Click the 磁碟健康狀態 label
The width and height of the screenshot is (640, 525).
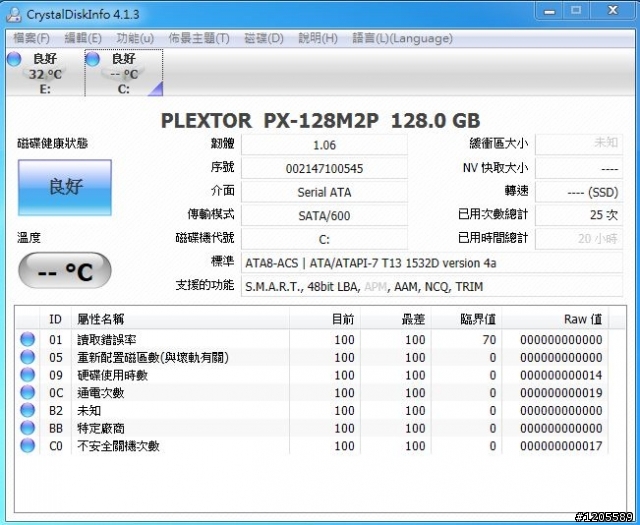pos(53,143)
